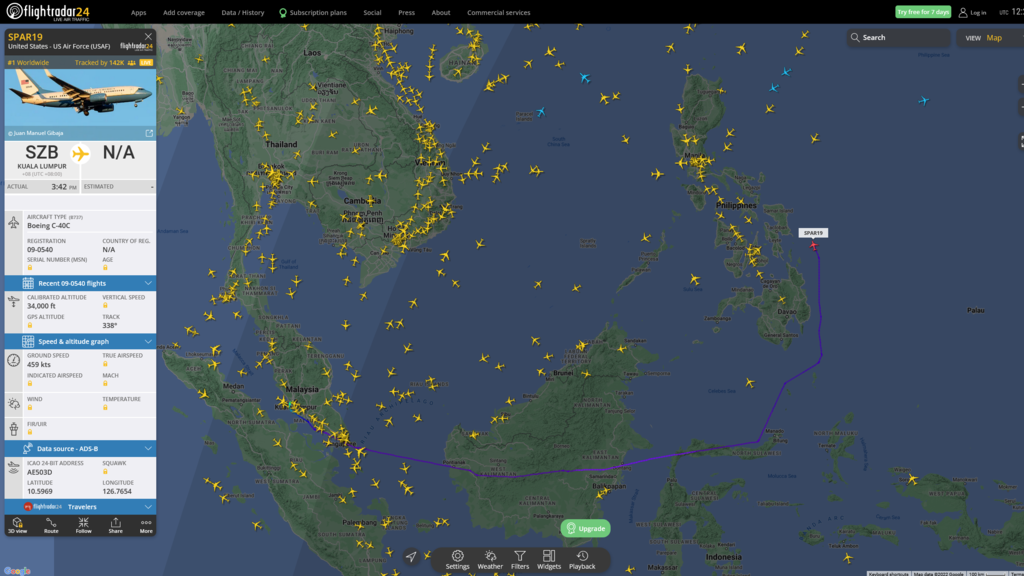Open Subscription plans page
1024x576 pixels.
click(x=313, y=12)
